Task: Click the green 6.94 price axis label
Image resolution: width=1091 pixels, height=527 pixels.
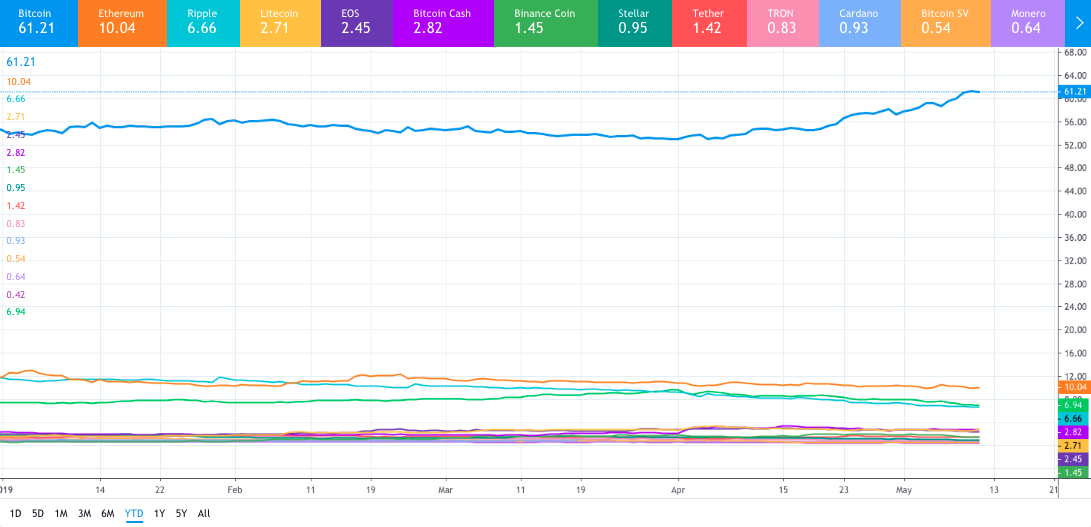Action: [x=1074, y=405]
